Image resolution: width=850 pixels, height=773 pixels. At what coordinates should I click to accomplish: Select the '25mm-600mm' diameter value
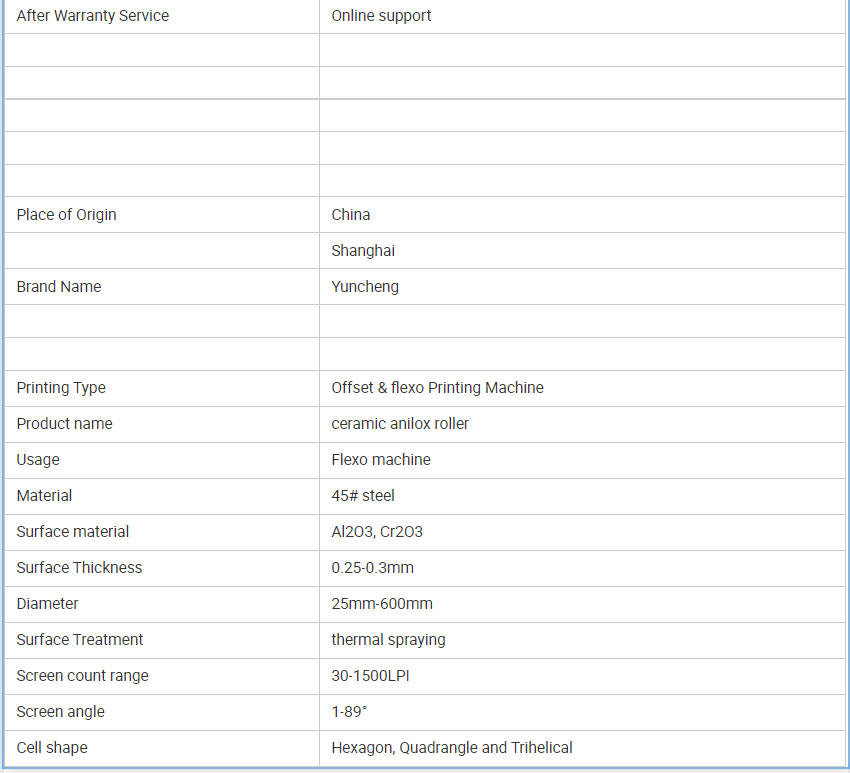[x=382, y=604]
